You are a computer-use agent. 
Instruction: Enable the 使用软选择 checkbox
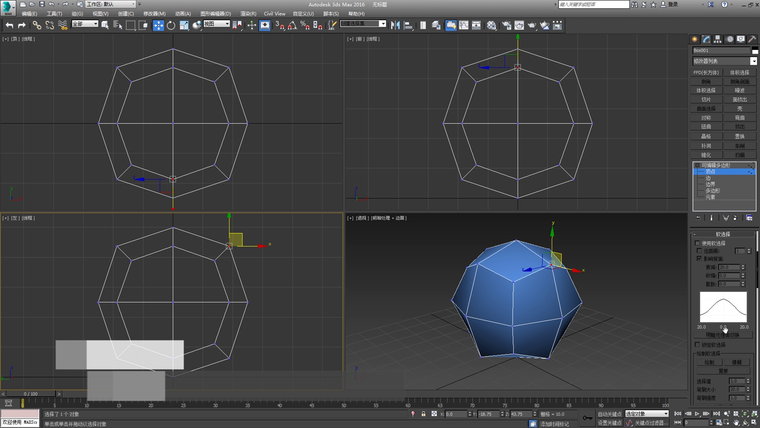698,243
